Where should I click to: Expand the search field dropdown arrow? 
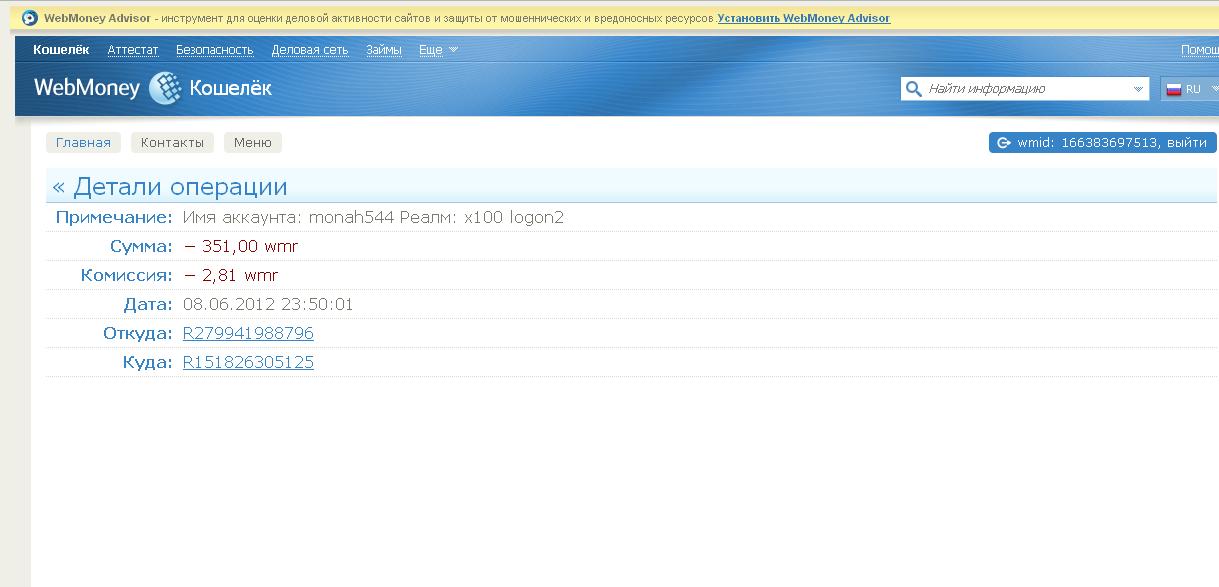1138,89
